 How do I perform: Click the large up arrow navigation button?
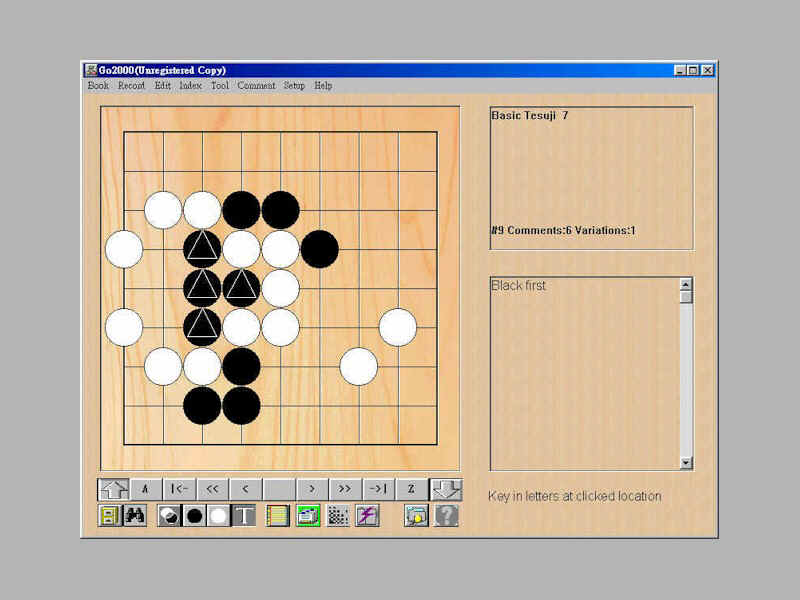(x=113, y=489)
